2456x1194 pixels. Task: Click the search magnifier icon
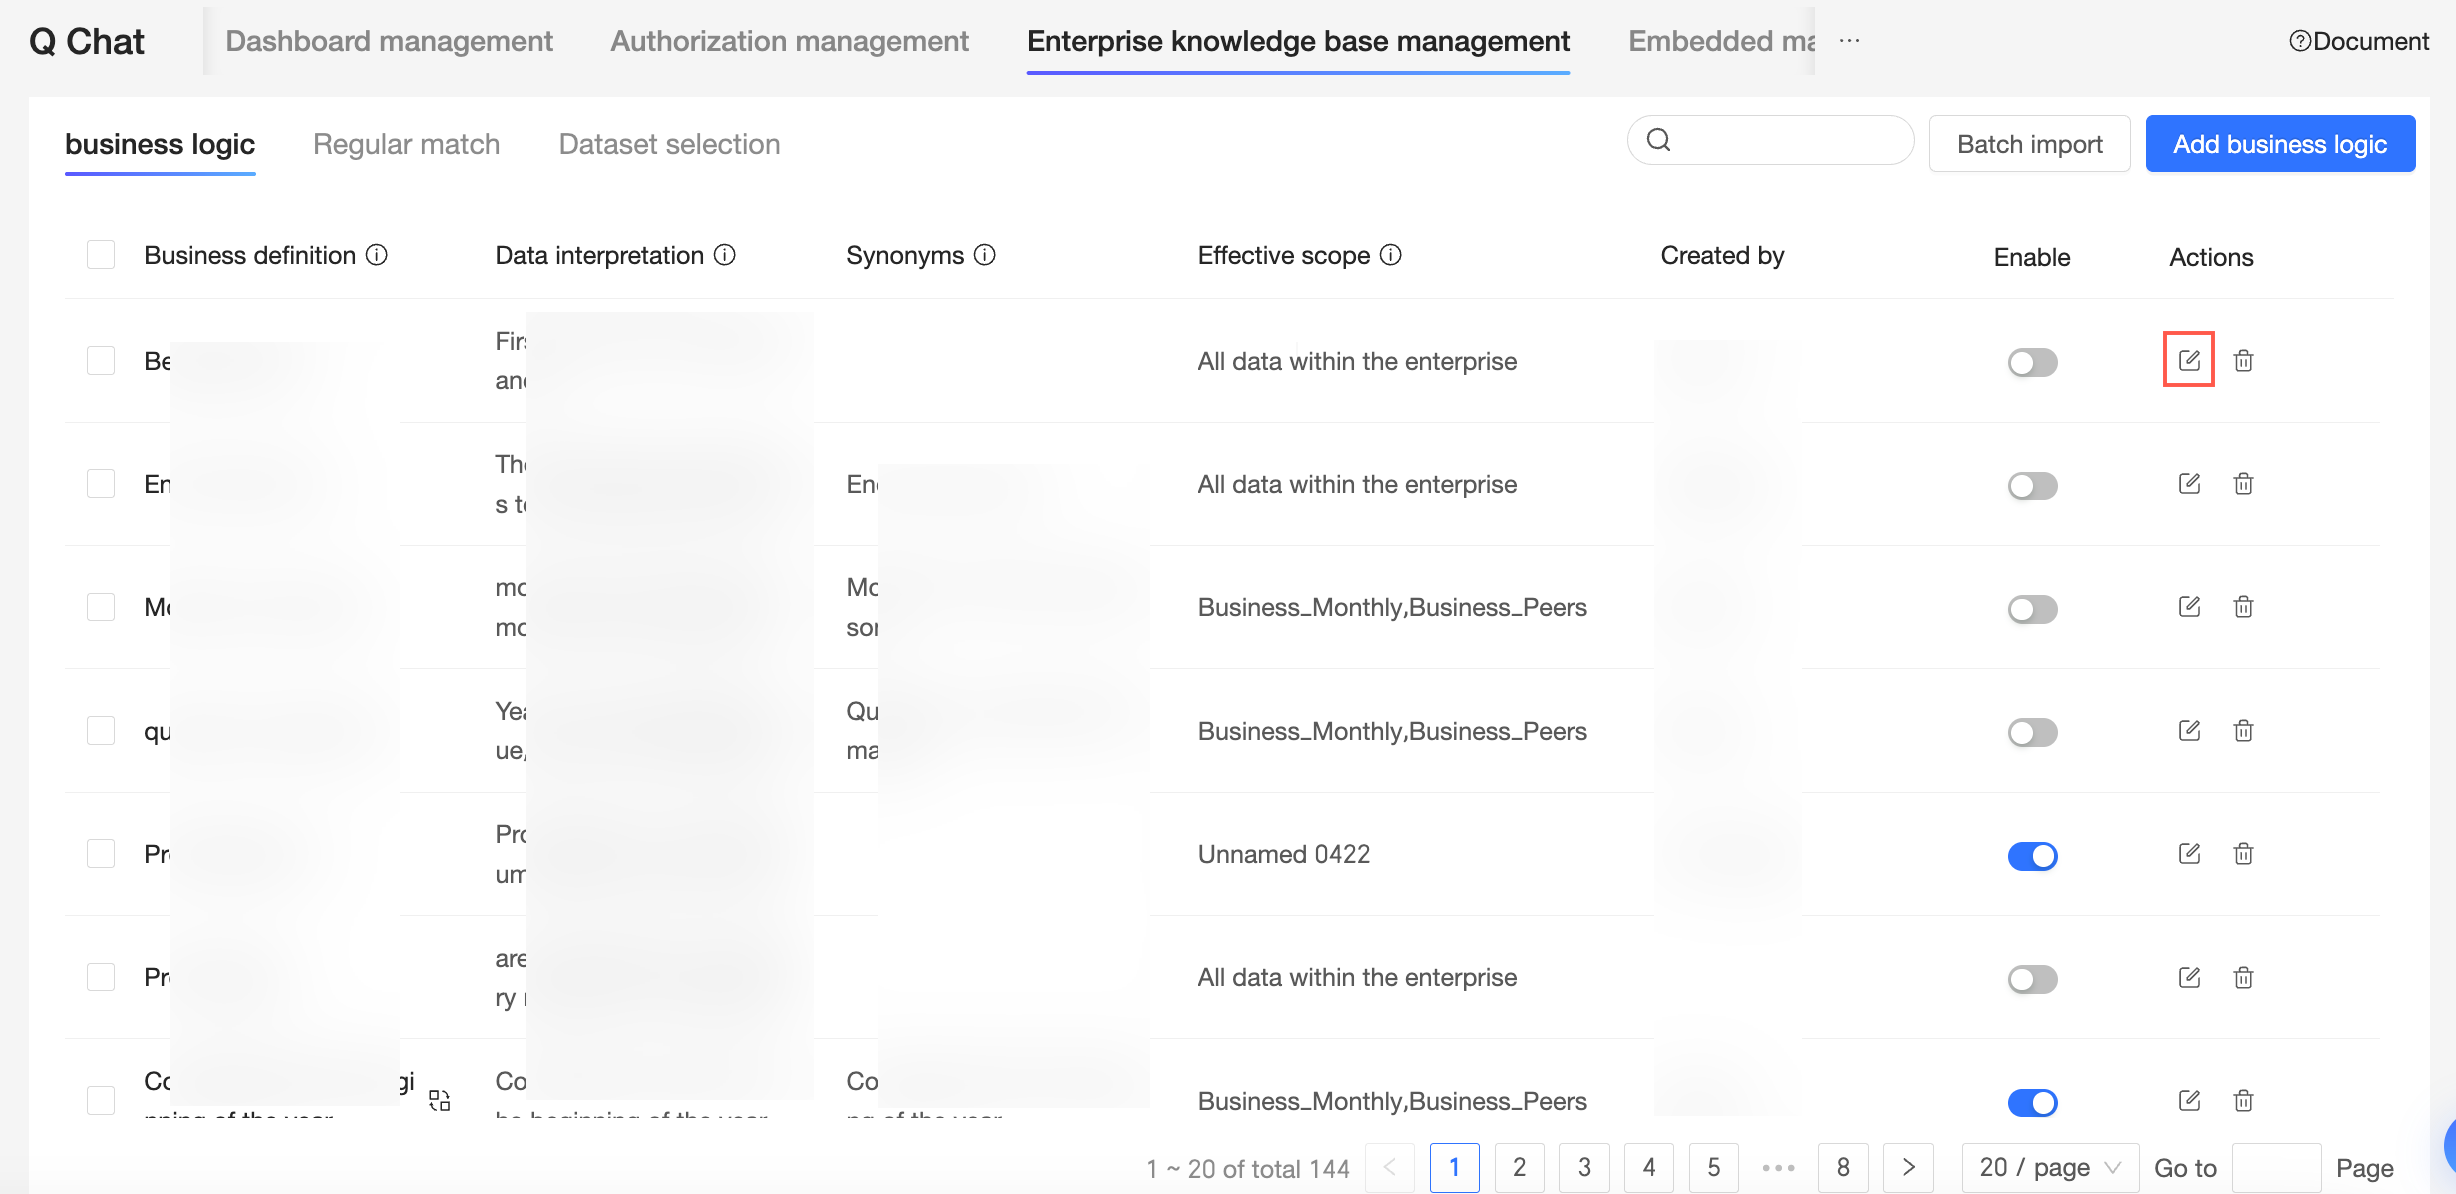(1659, 140)
